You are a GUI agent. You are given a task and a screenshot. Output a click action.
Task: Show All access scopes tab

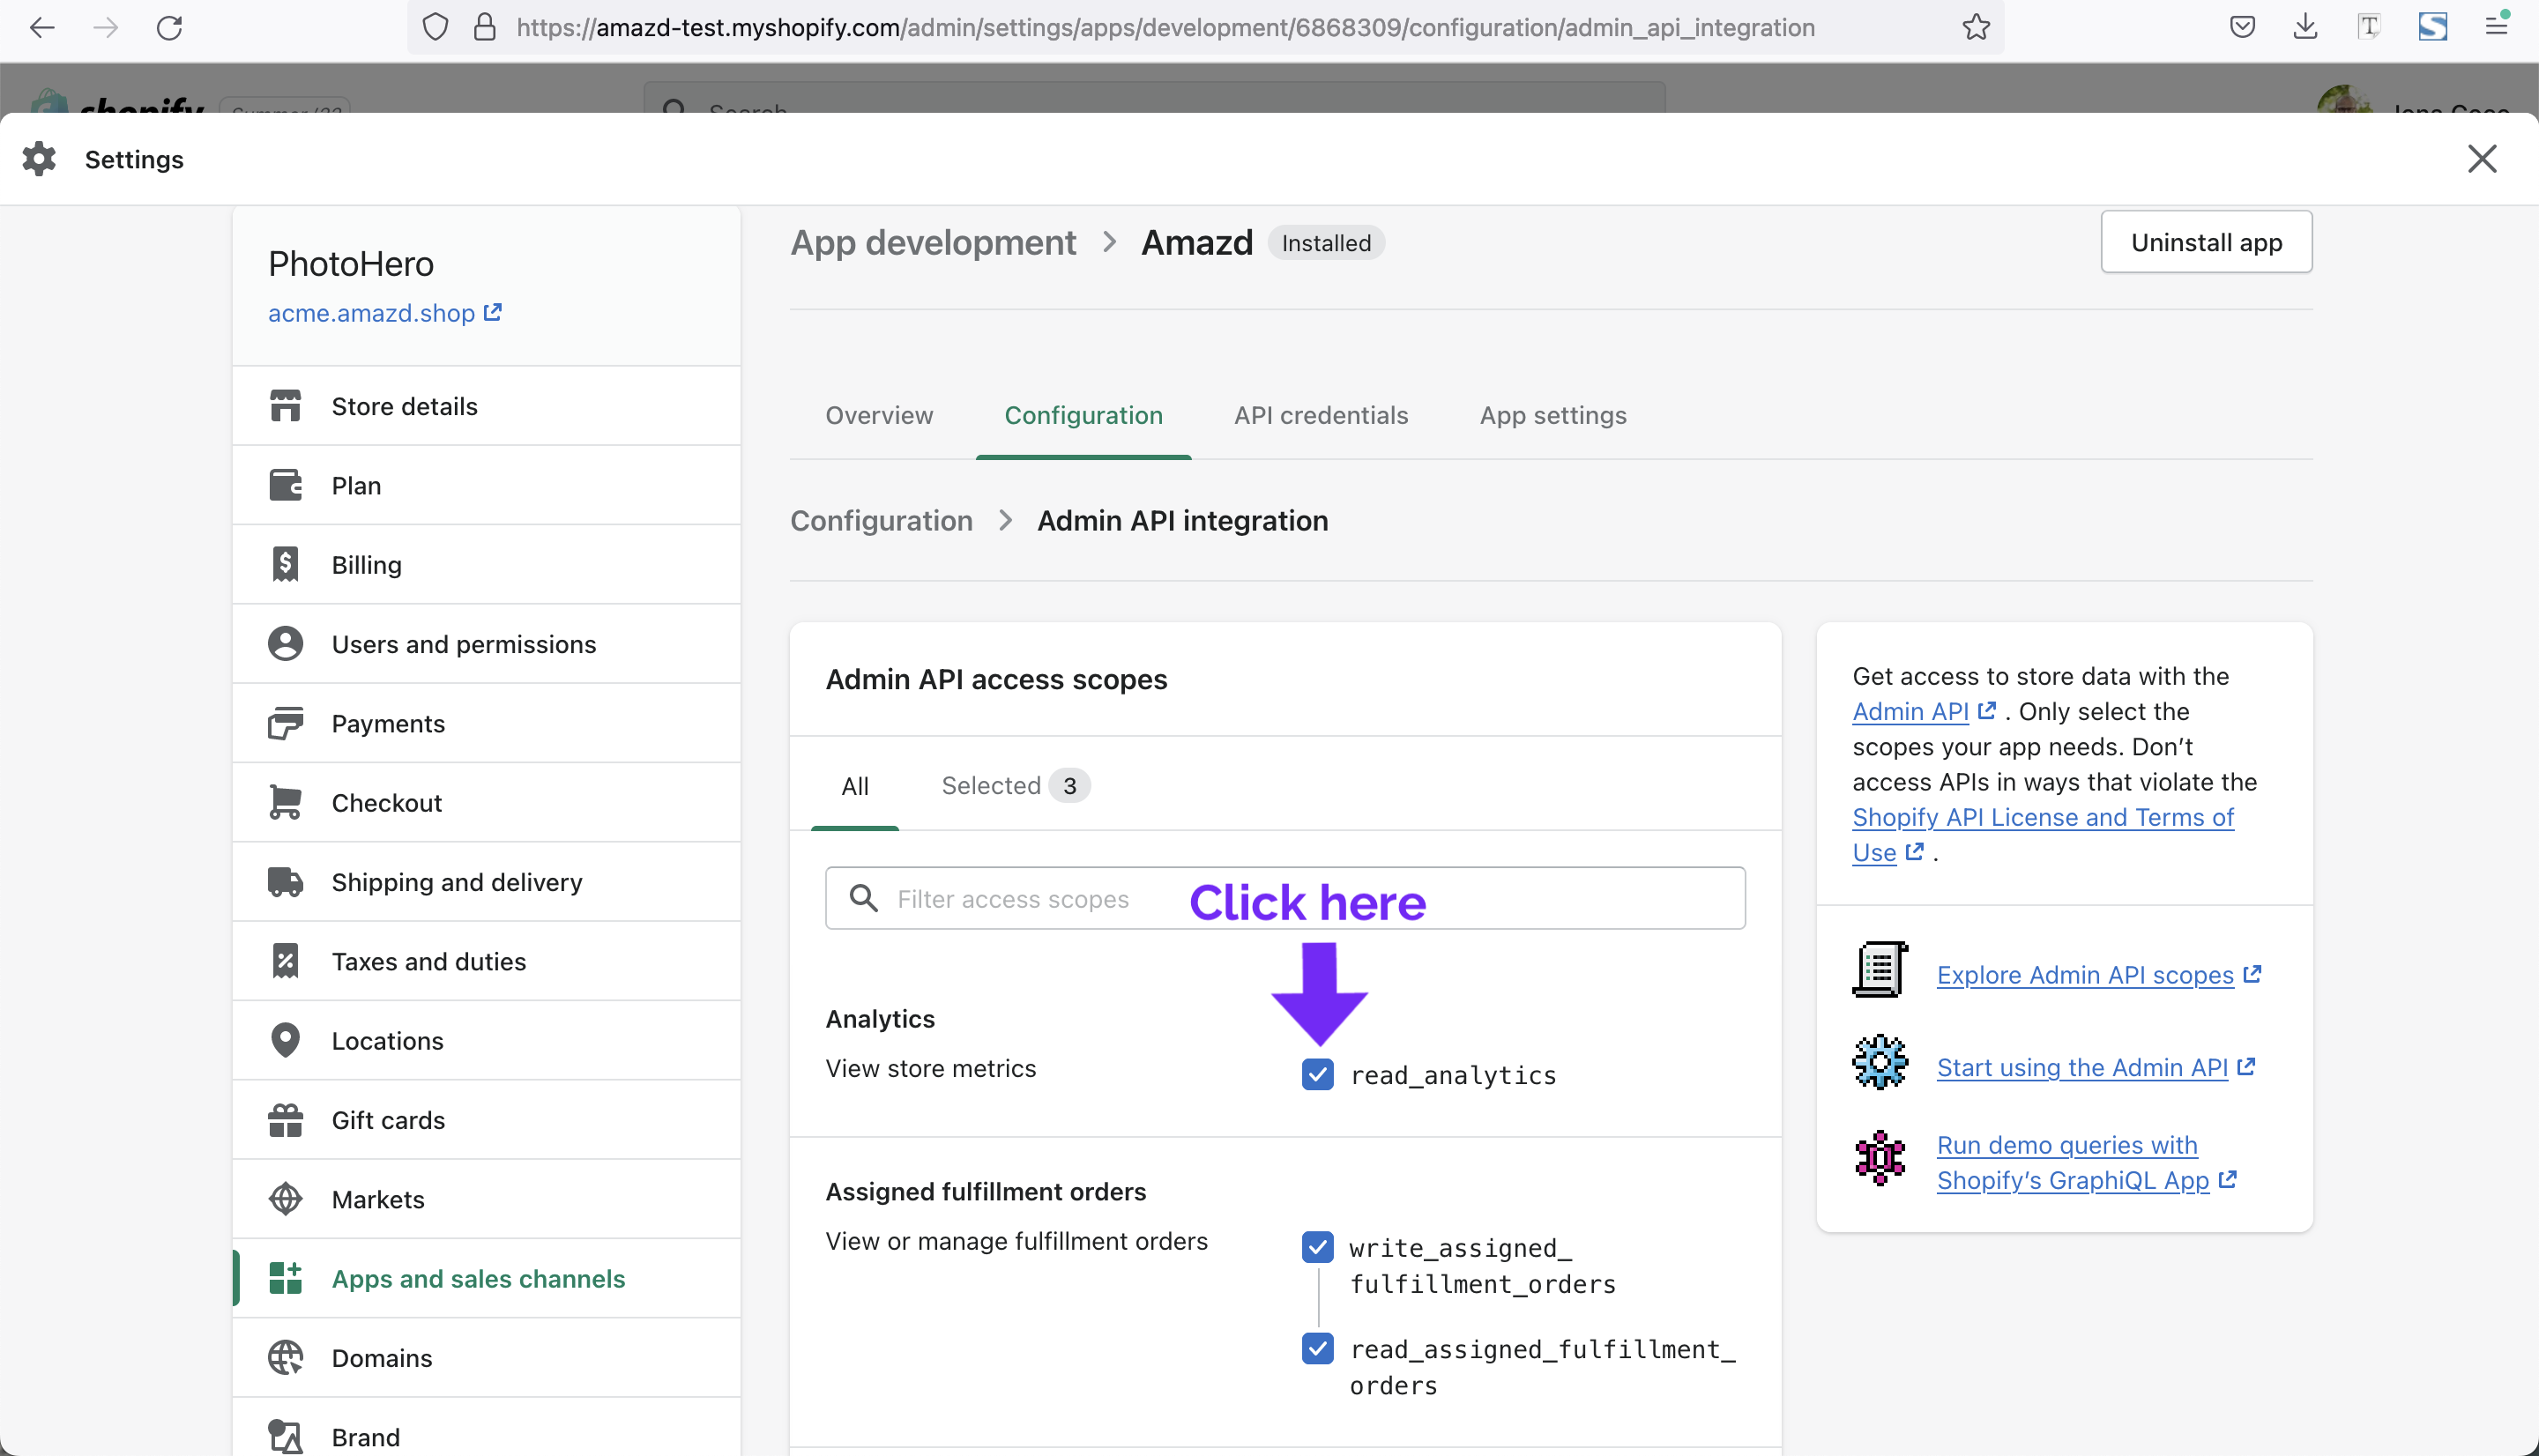point(855,786)
